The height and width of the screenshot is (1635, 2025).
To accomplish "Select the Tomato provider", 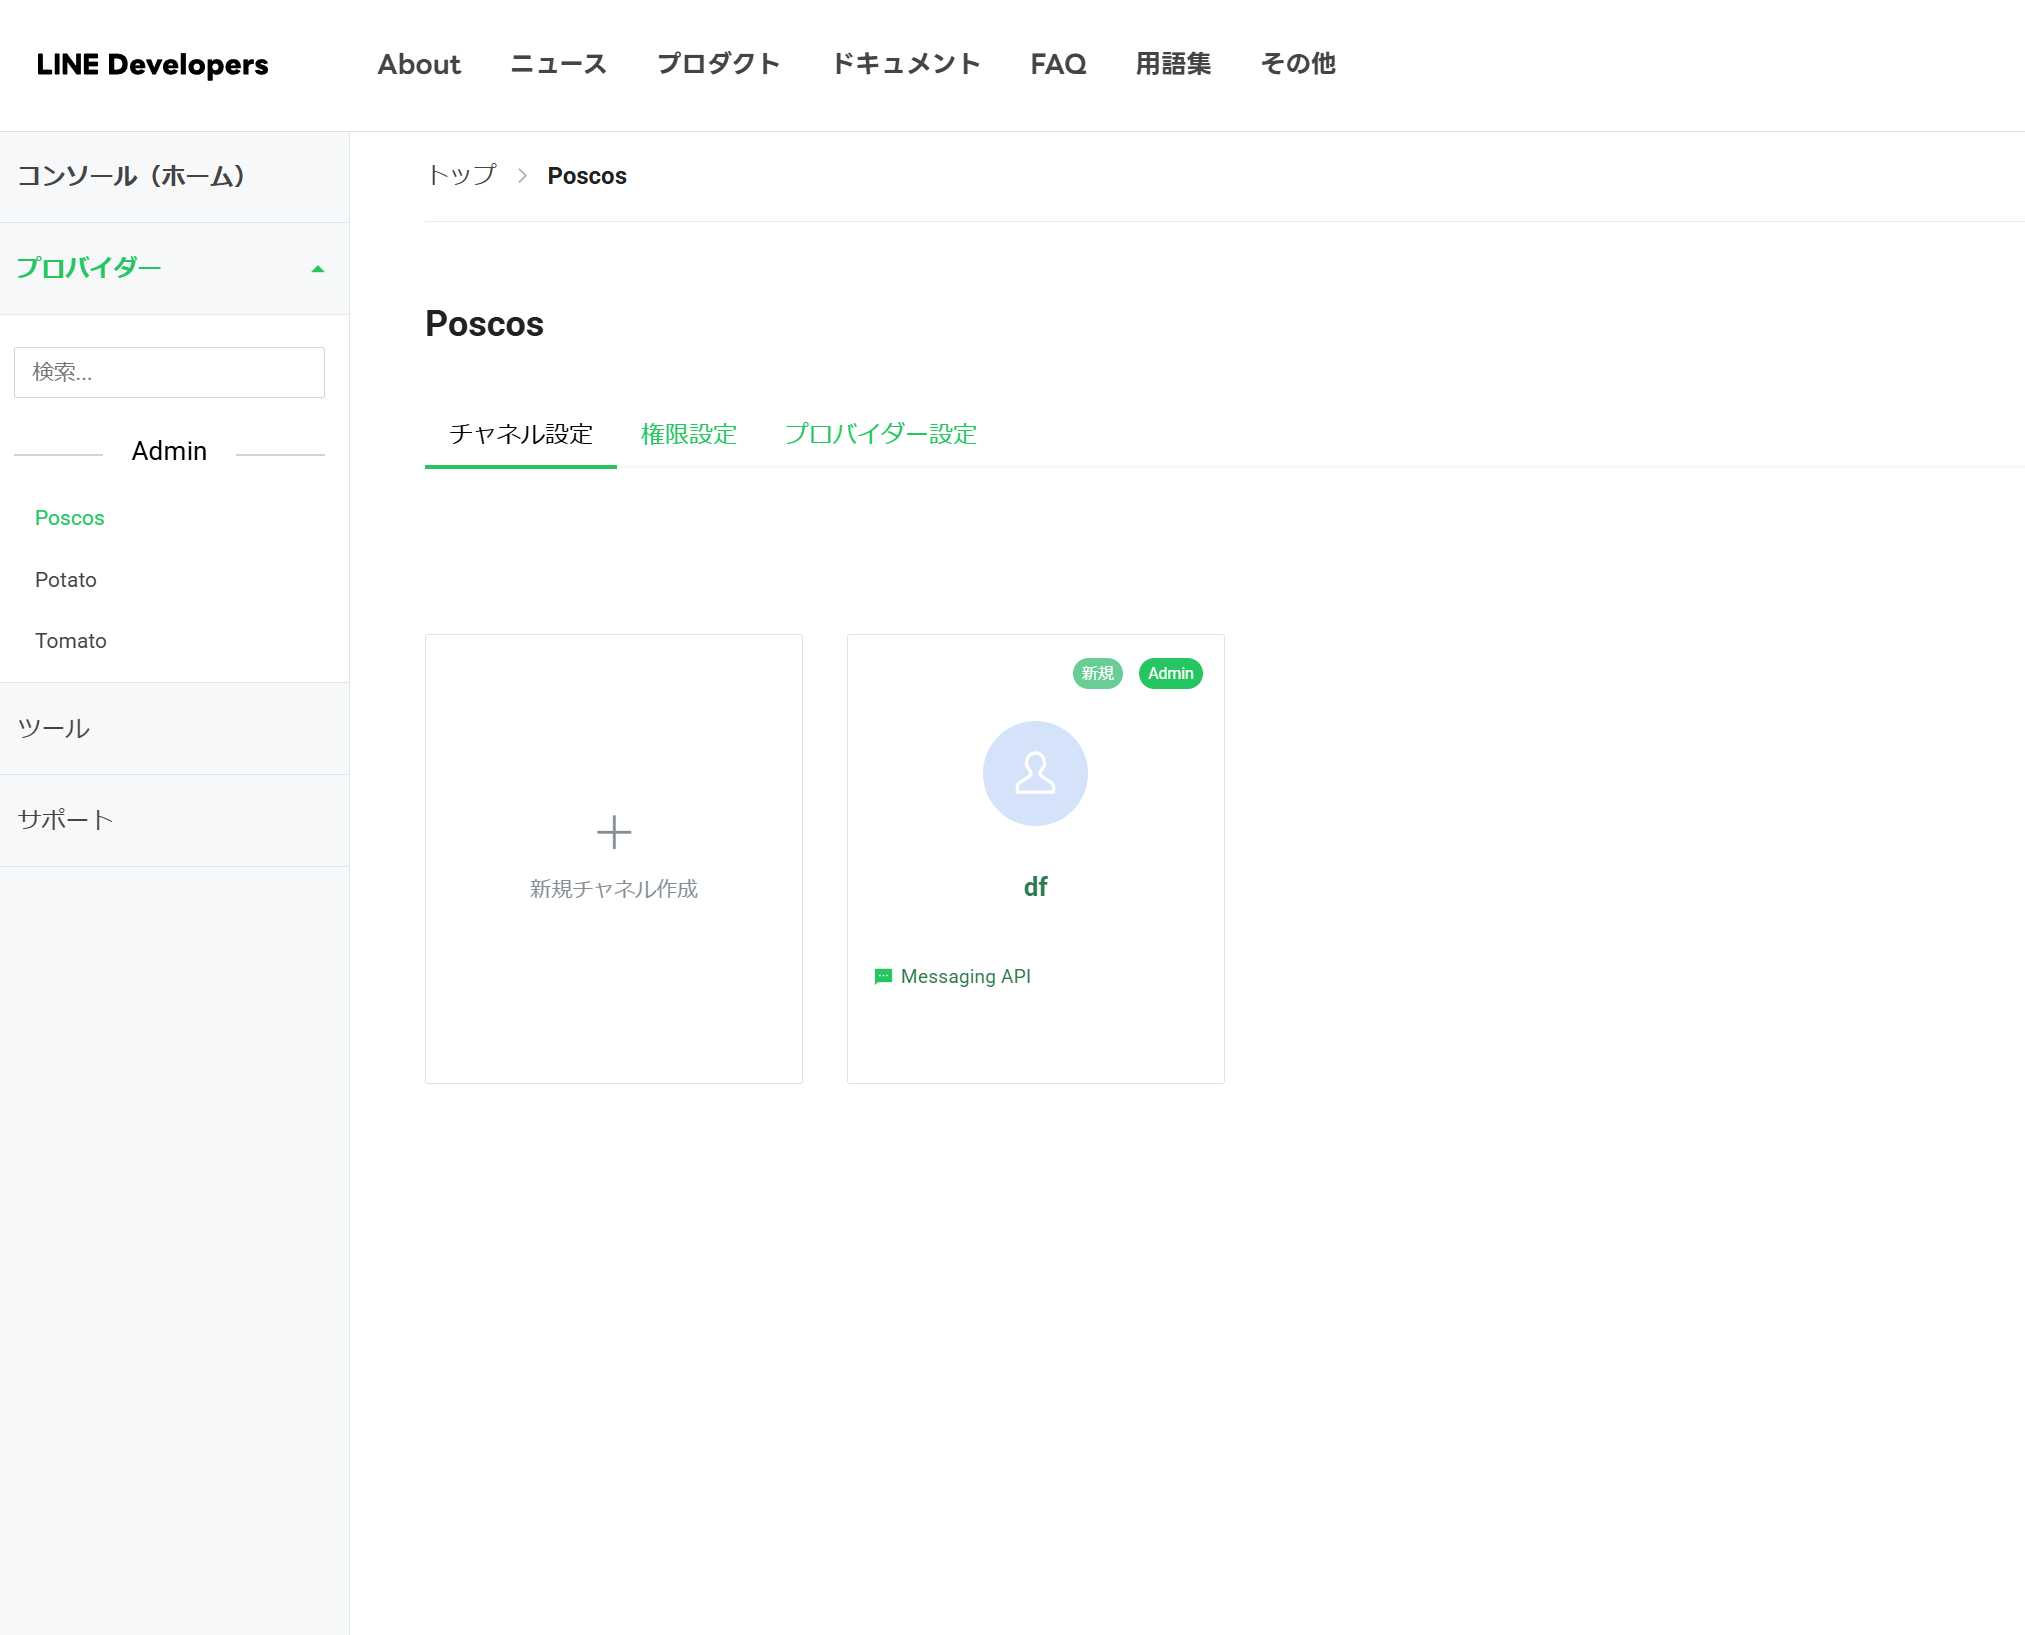I will 70,641.
